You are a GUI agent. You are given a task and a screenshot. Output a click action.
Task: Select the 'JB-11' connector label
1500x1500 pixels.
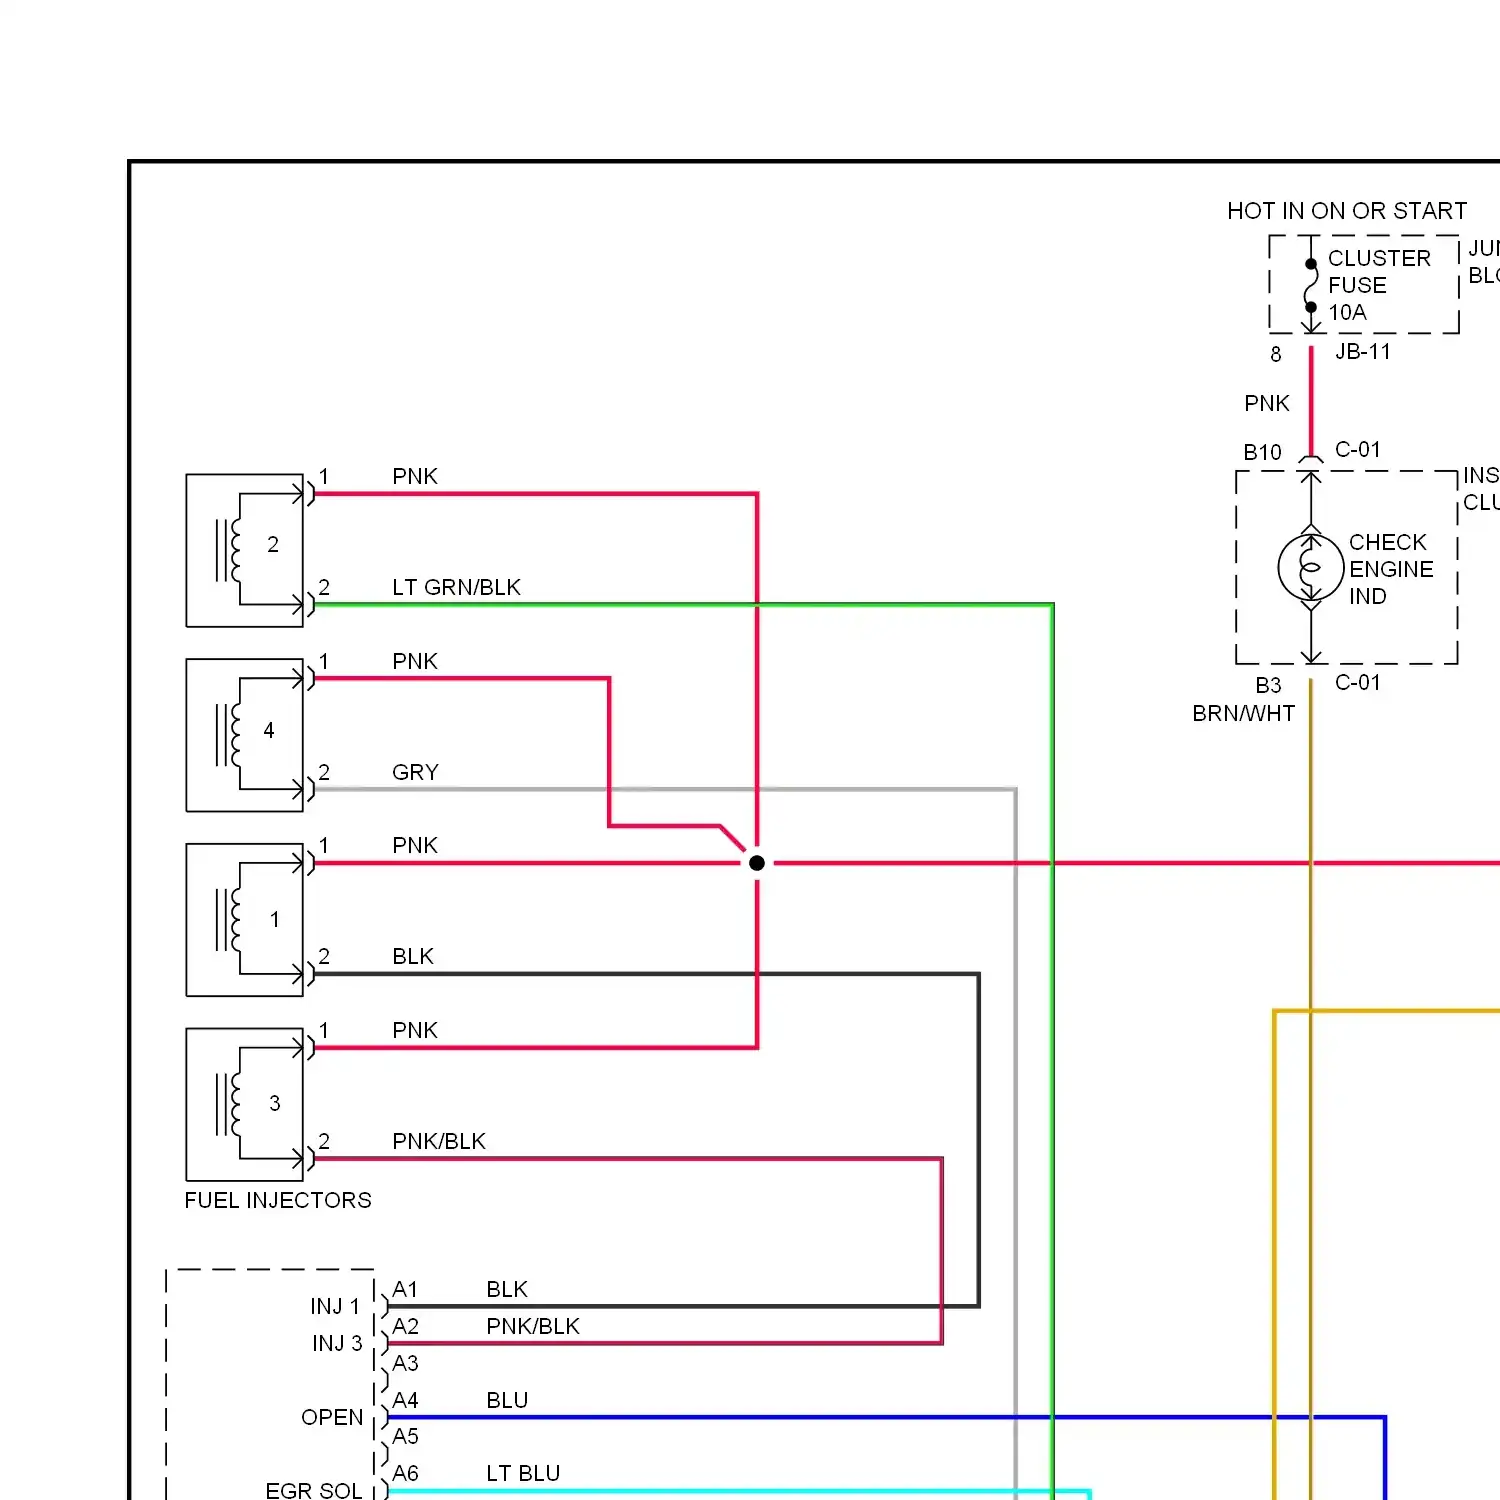pyautogui.click(x=1363, y=352)
